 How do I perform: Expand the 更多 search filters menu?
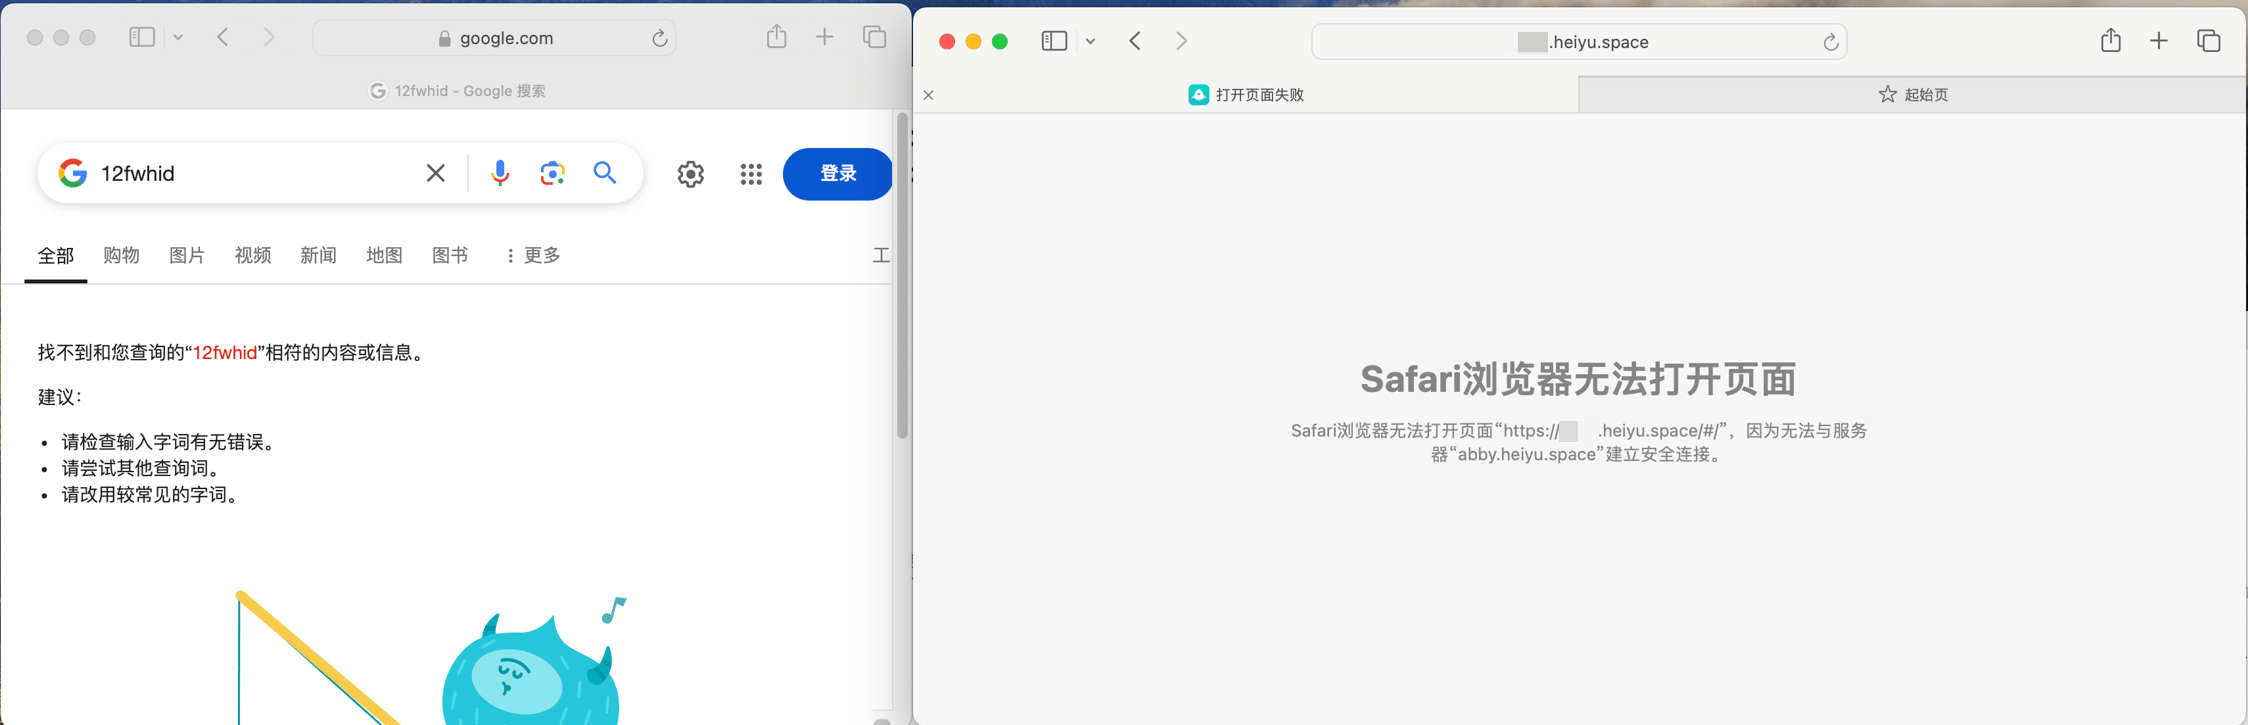pyautogui.click(x=533, y=255)
